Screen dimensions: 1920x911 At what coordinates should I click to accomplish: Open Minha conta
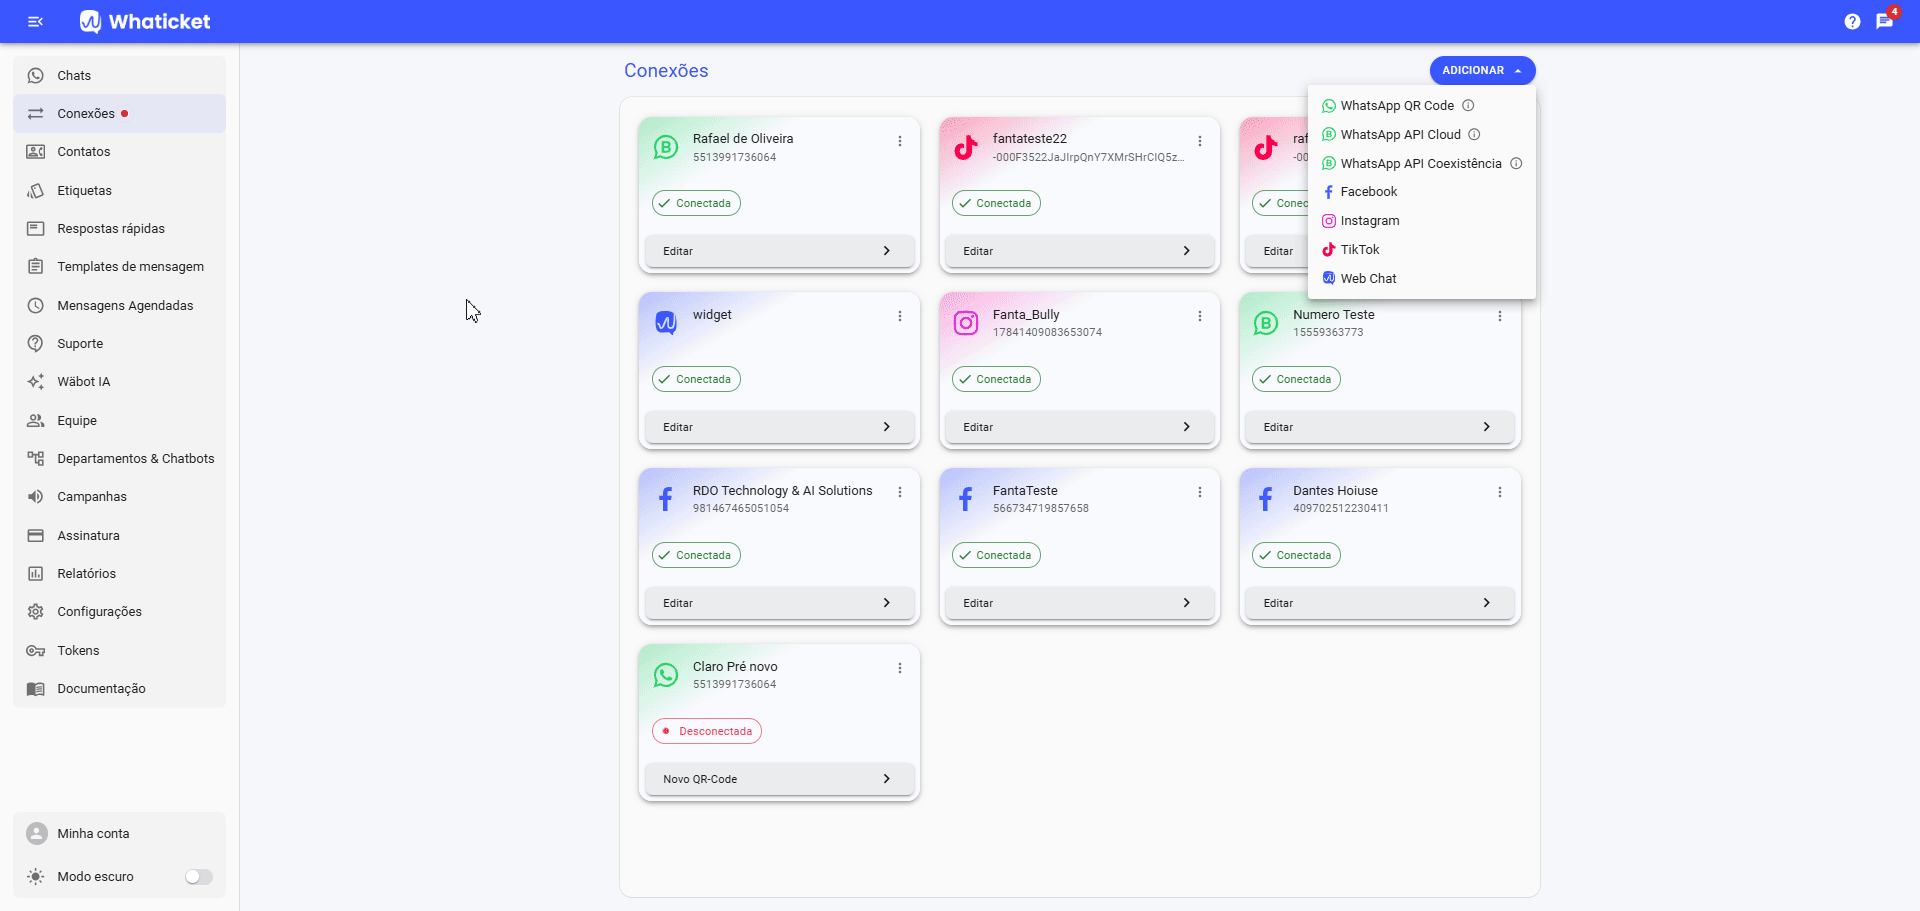pos(119,833)
